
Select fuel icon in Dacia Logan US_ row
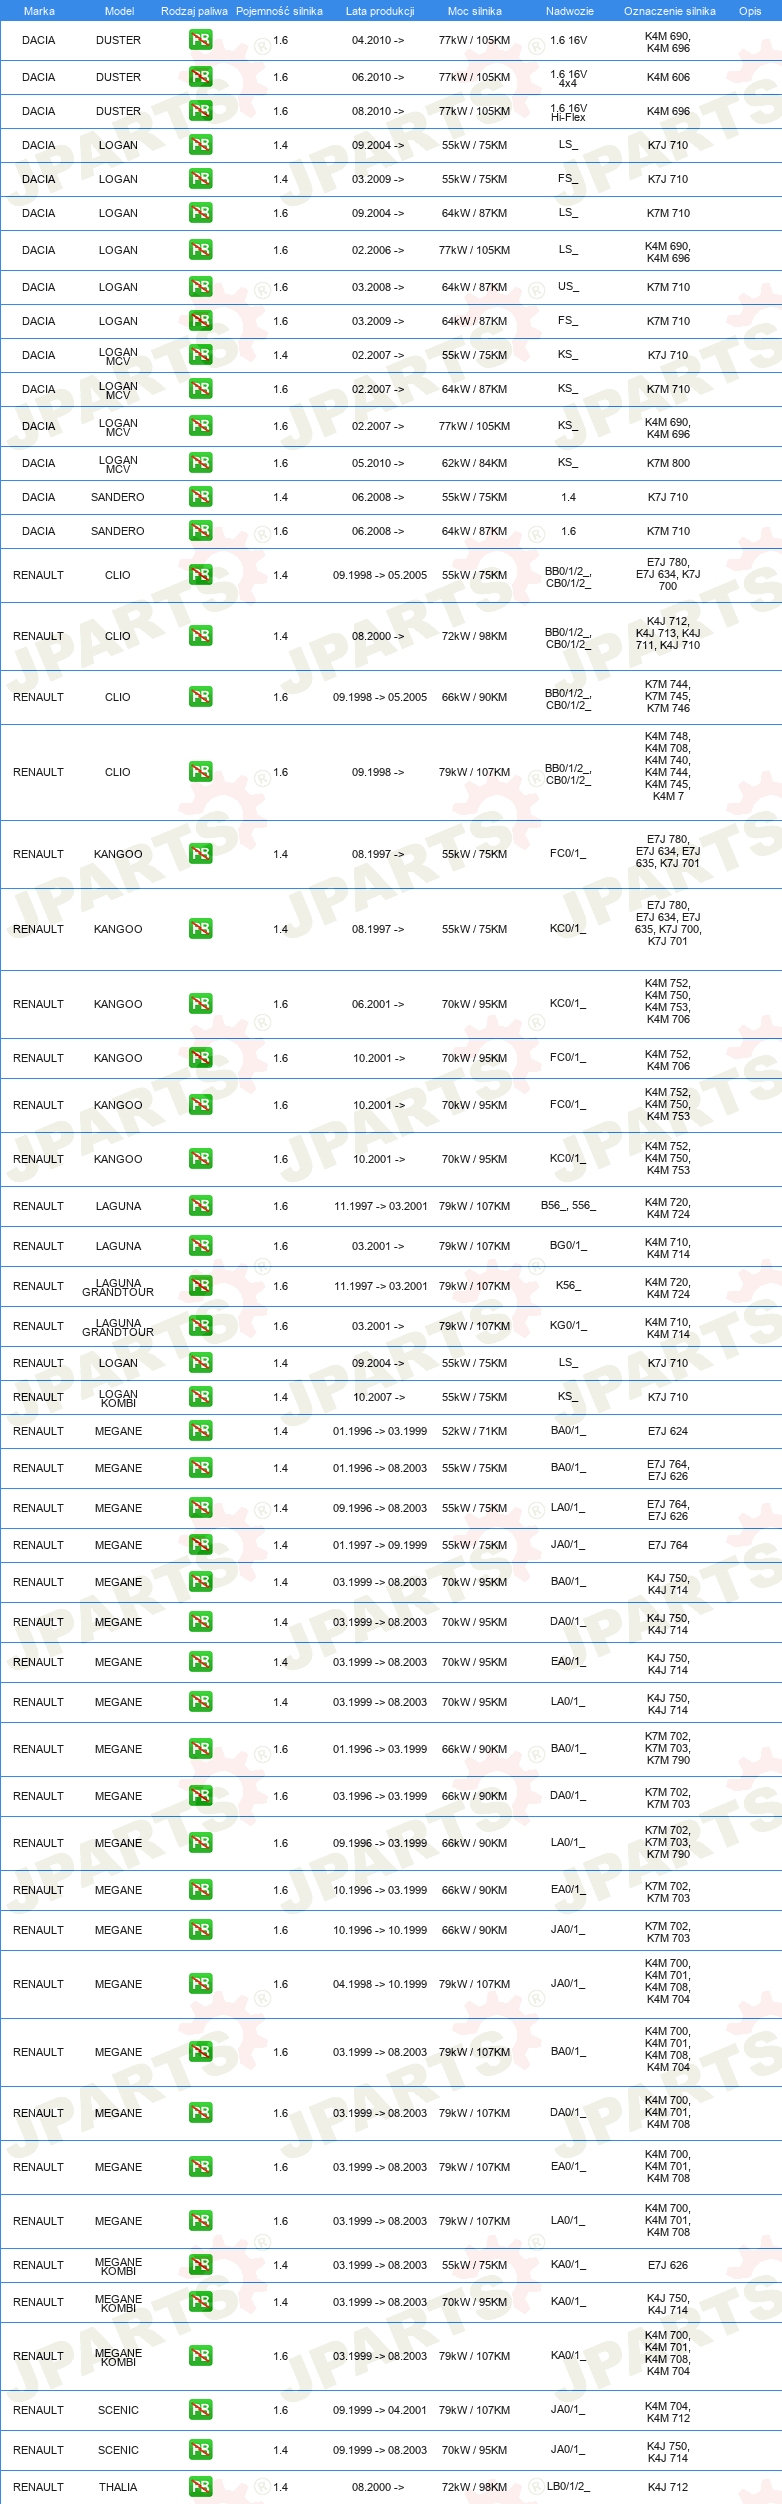point(200,287)
